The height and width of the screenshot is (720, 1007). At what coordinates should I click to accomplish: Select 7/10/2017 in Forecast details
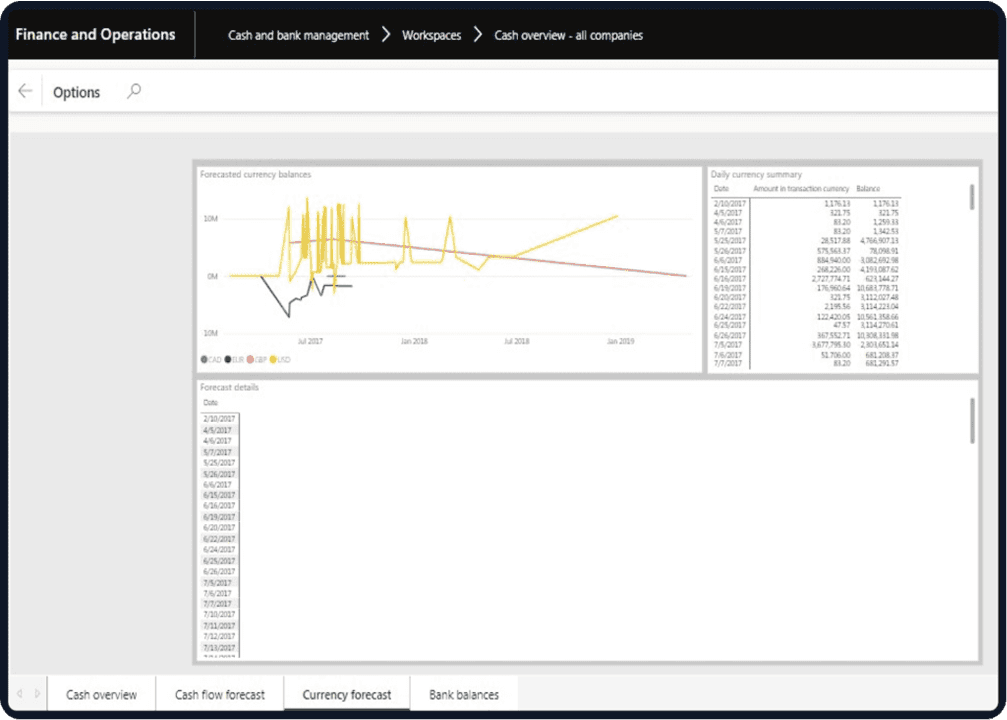(x=219, y=615)
